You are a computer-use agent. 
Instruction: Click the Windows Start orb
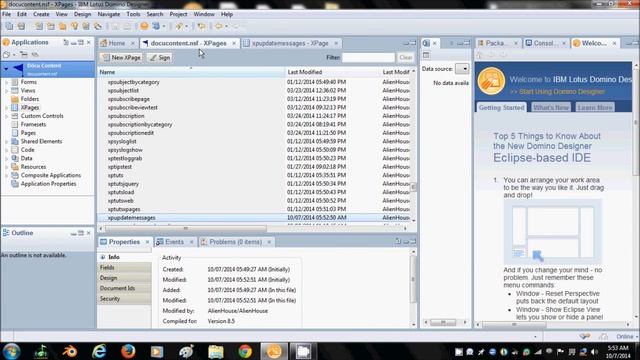coord(11,351)
